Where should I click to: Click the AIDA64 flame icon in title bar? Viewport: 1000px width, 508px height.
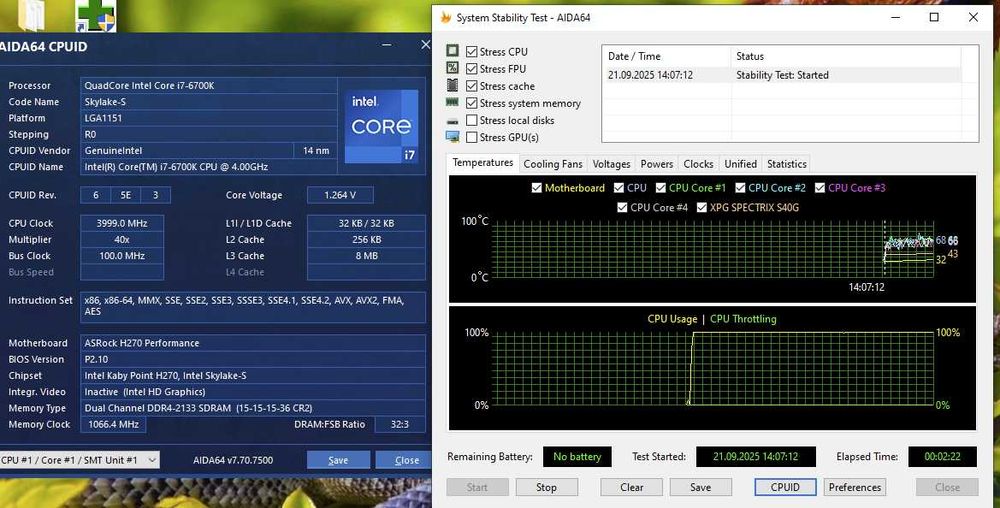tap(445, 17)
